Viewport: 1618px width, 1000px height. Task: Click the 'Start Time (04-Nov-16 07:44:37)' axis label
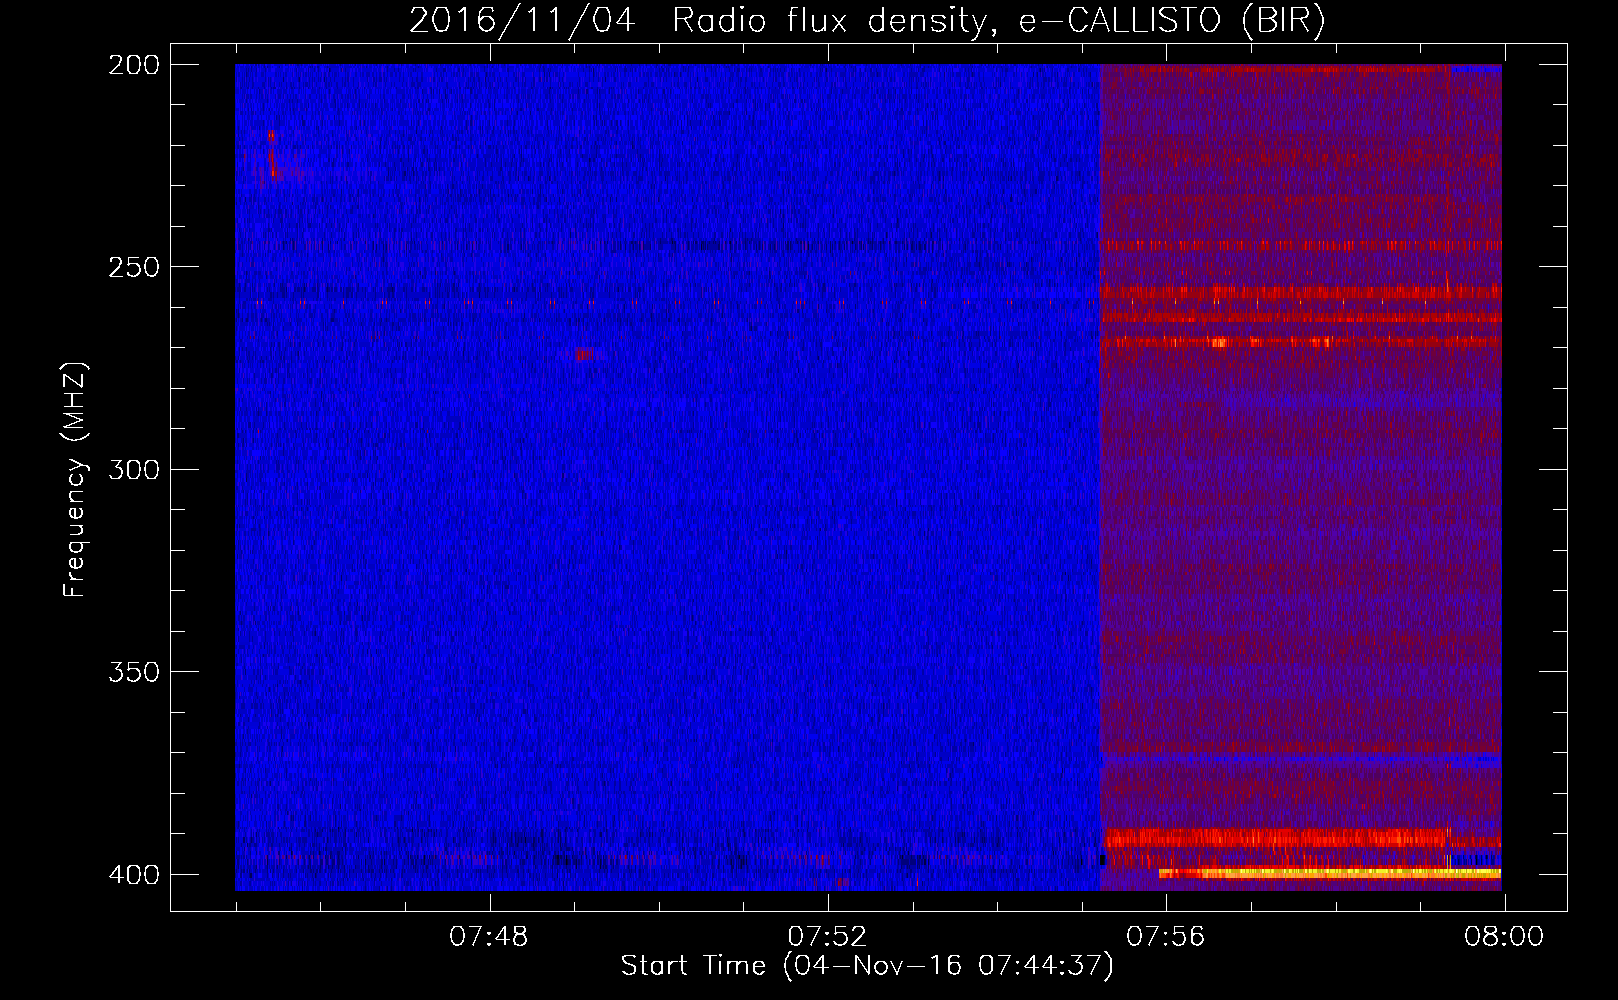point(867,966)
